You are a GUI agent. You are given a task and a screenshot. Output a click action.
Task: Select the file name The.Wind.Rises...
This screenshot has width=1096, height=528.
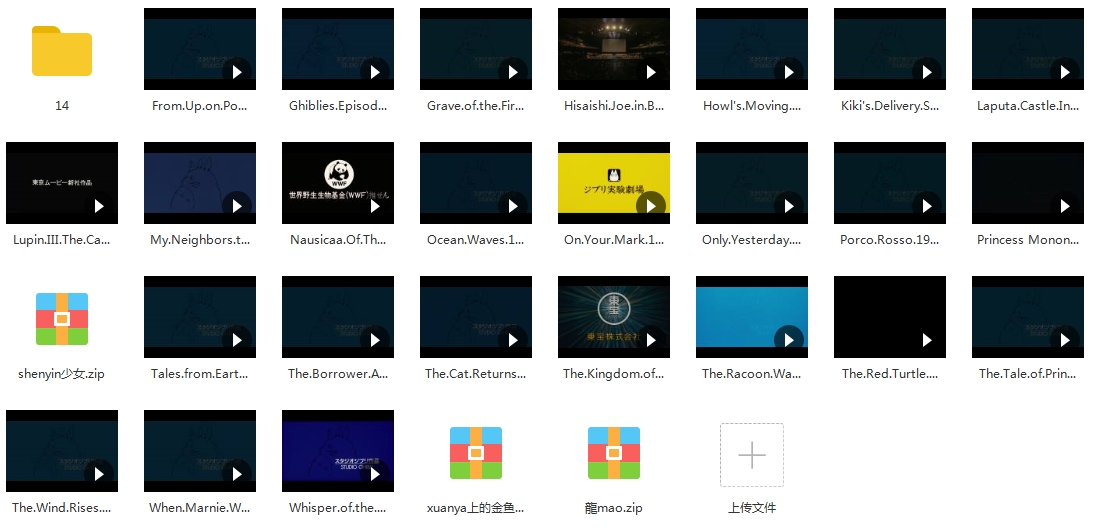[x=62, y=508]
